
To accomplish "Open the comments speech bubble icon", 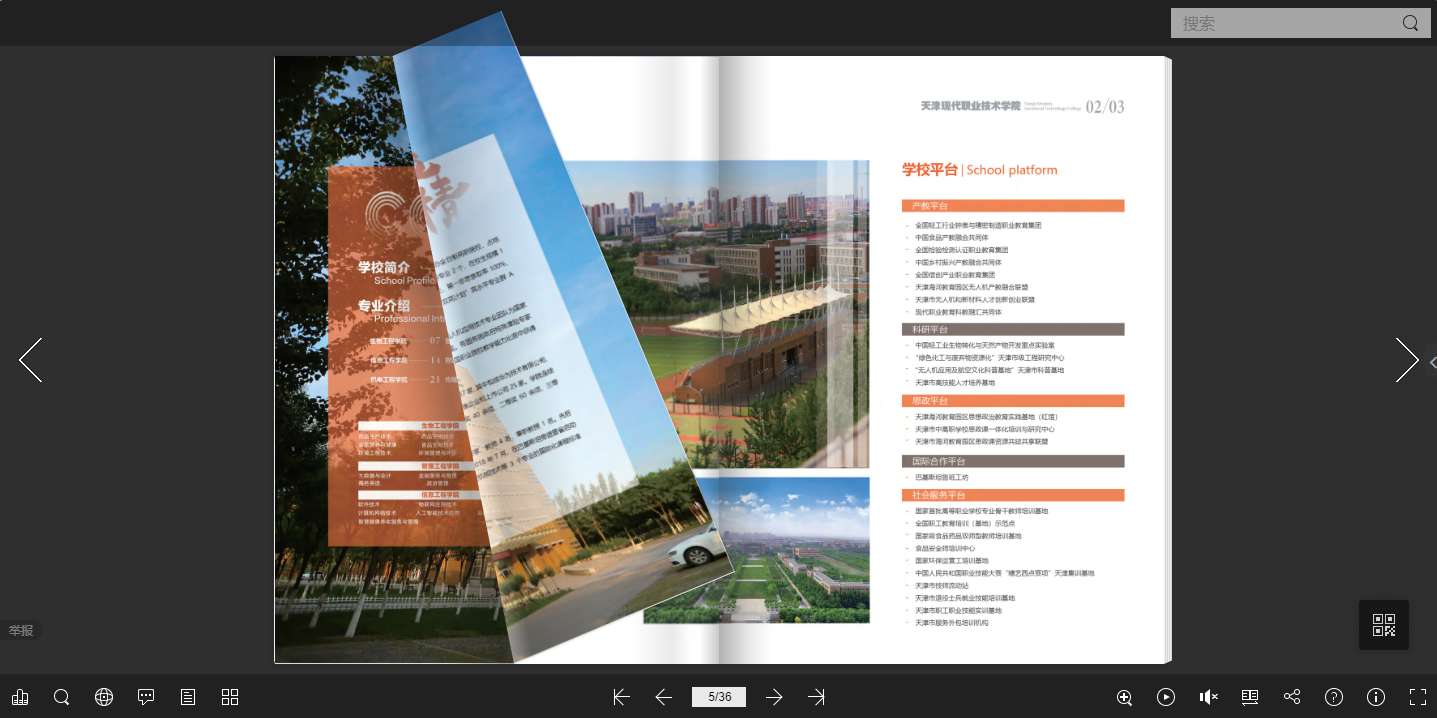I will click(x=146, y=697).
